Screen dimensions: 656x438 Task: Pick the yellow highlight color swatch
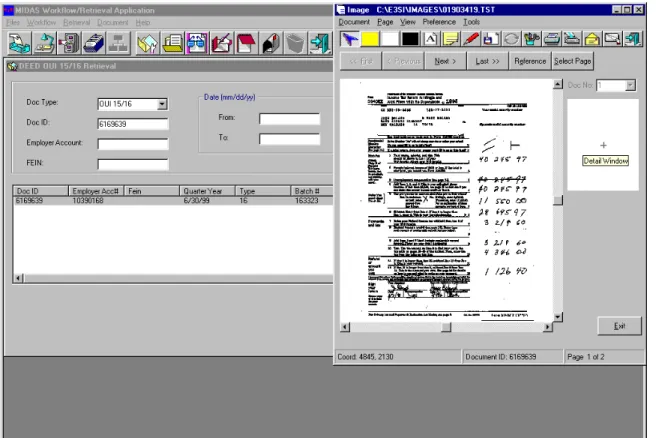click(370, 39)
